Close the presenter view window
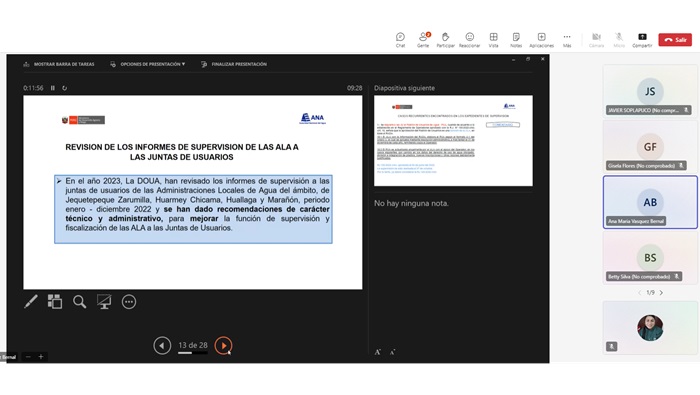This screenshot has width=700, height=395. click(543, 59)
